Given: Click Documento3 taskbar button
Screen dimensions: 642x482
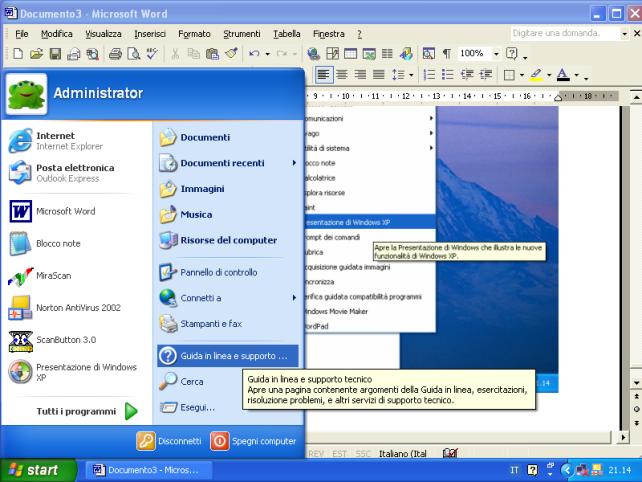Looking at the screenshot, I should [148, 470].
